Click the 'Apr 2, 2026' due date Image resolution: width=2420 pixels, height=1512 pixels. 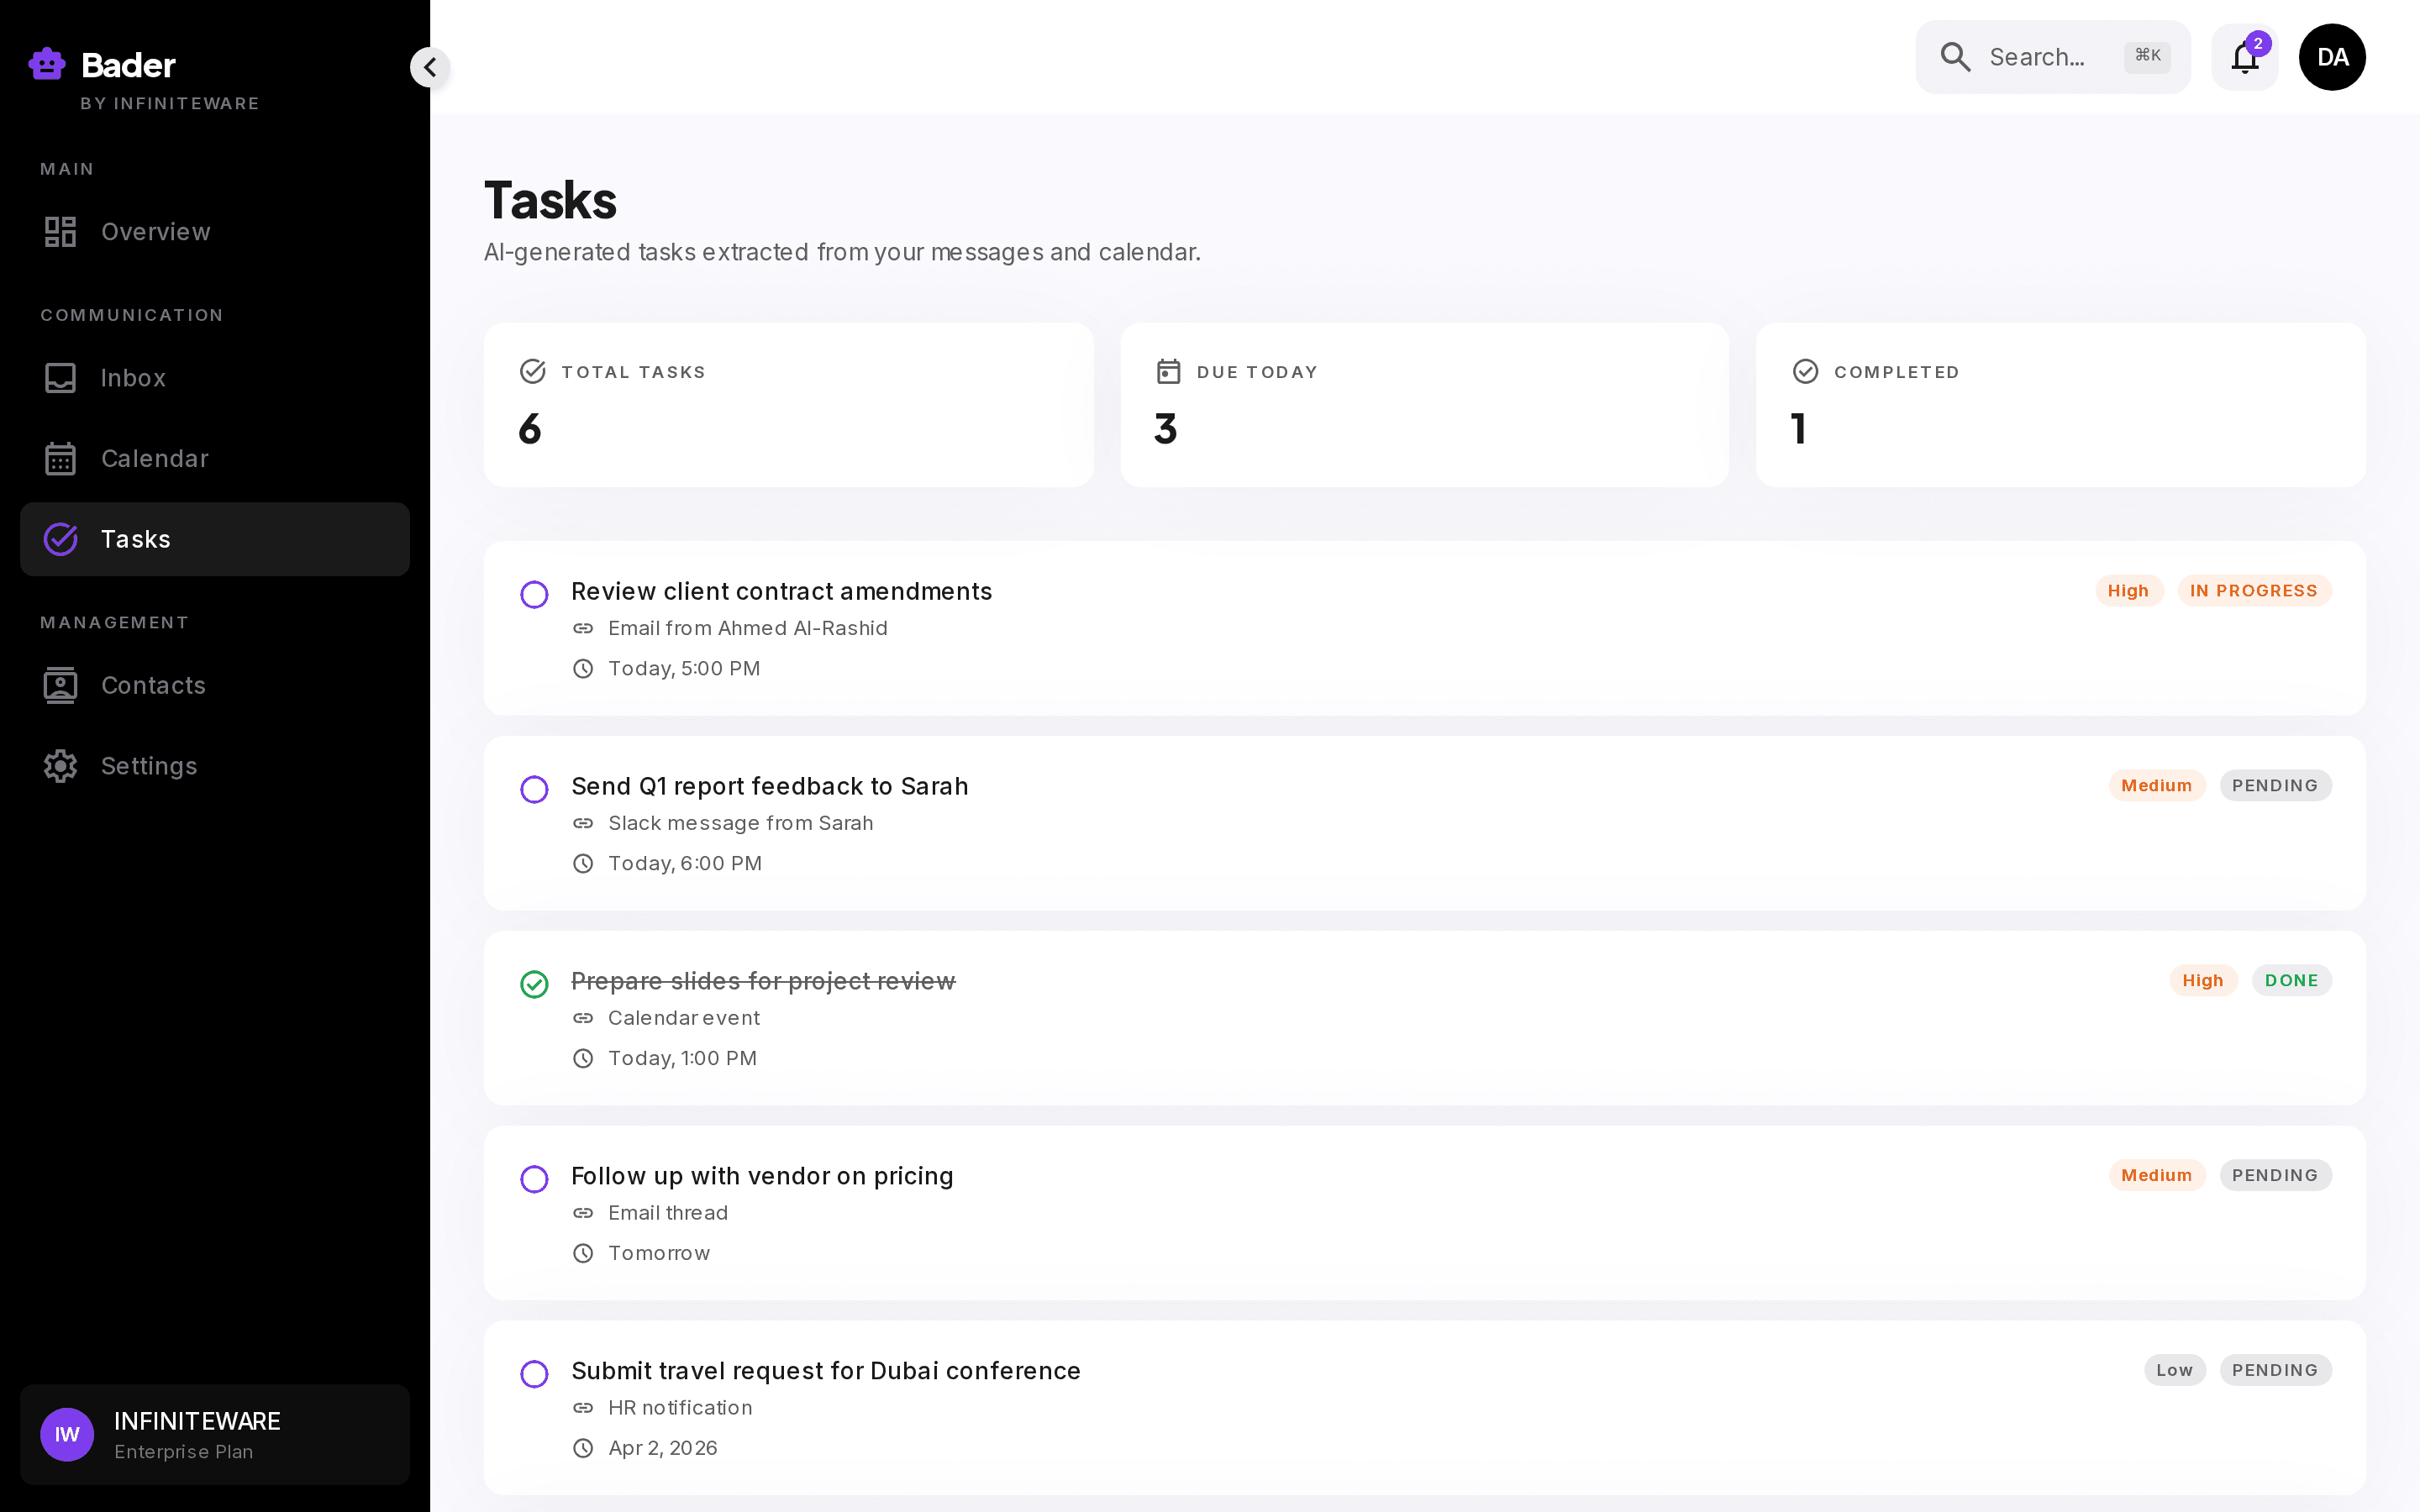[x=663, y=1449]
